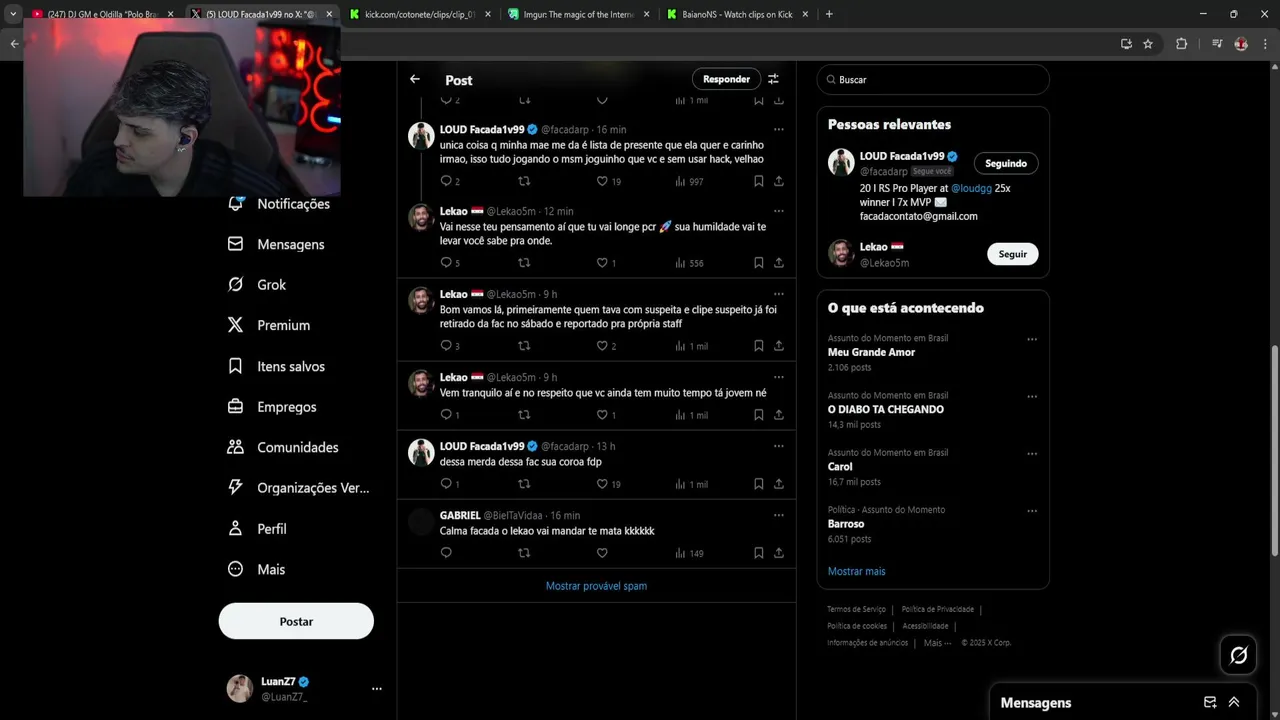The width and height of the screenshot is (1280, 720).
Task: Click the Buscar search field
Action: coord(933,80)
